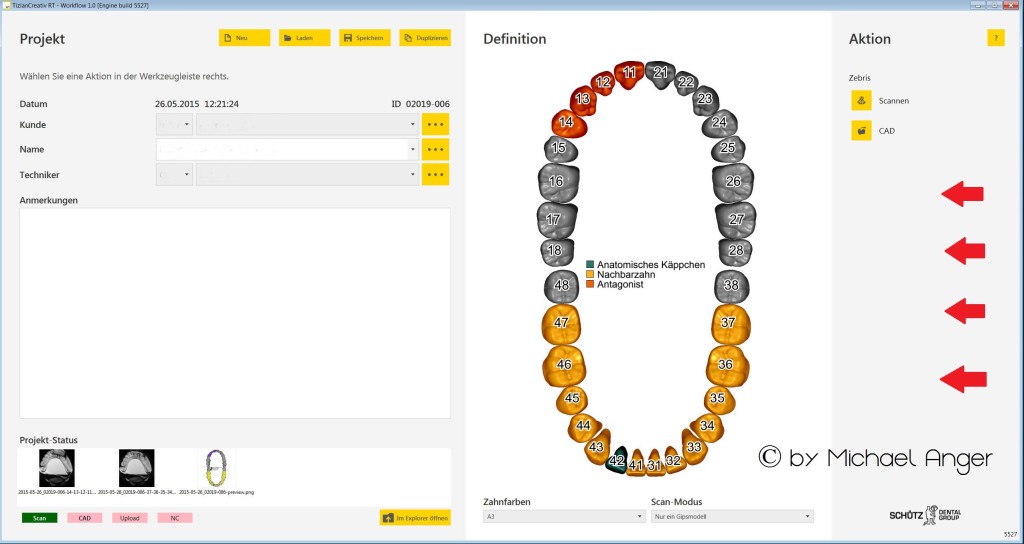The width and height of the screenshot is (1024, 544).
Task: Open the Scan-Modus dropdown
Action: 732,517
